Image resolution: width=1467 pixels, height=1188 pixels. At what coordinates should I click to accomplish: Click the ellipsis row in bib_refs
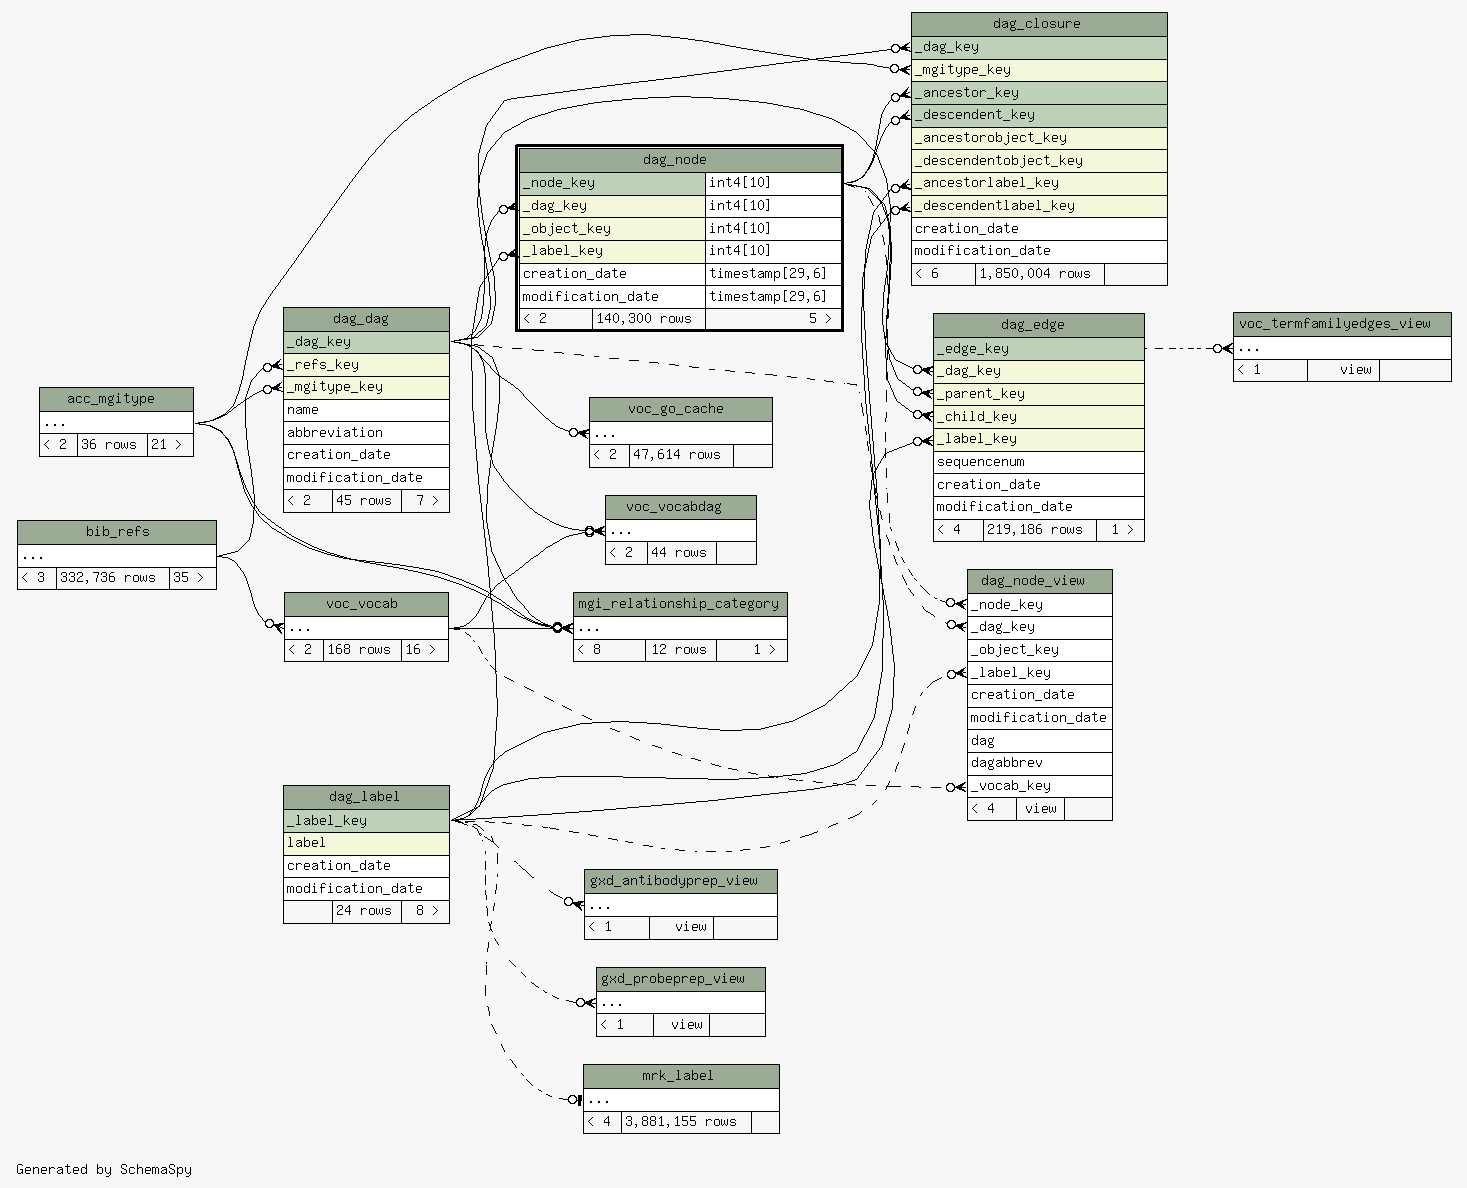click(x=117, y=556)
